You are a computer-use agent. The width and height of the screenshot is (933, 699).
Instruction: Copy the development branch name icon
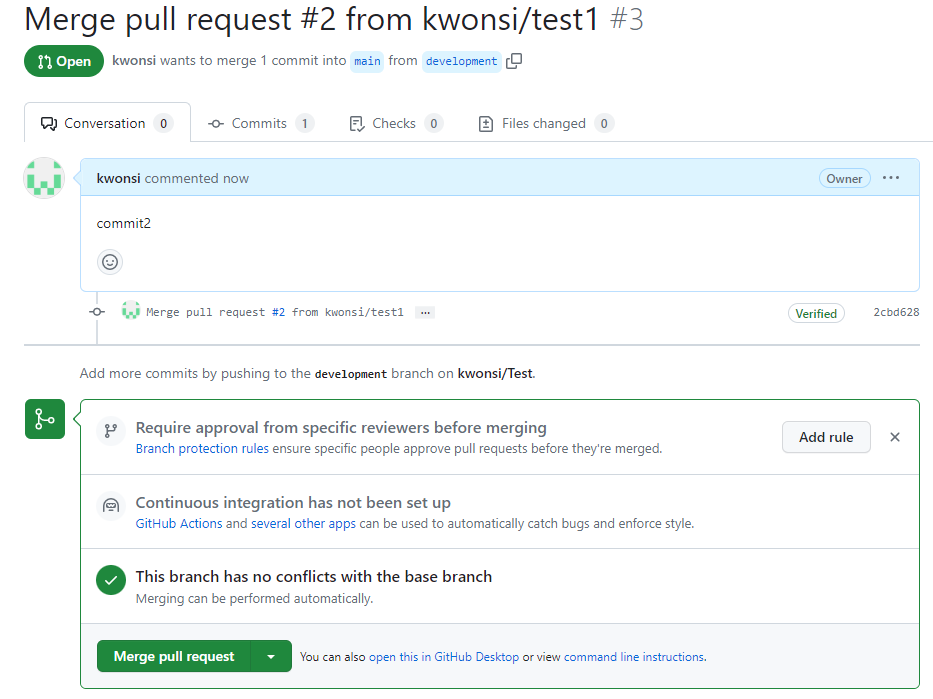514,61
